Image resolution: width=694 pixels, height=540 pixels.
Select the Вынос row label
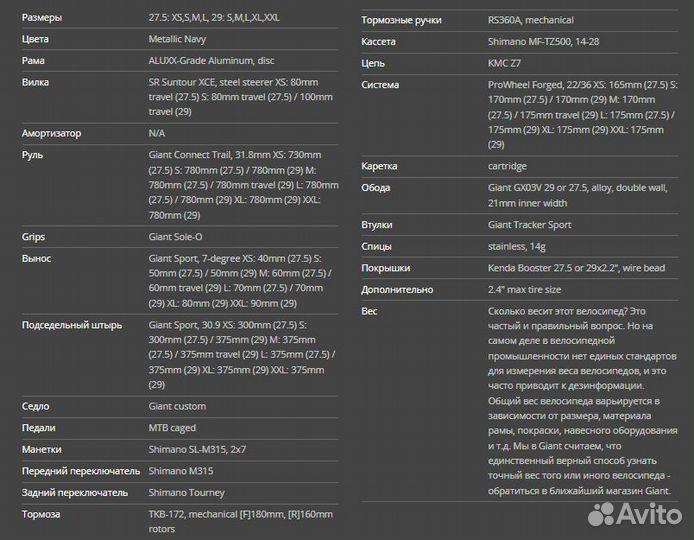click(x=36, y=259)
